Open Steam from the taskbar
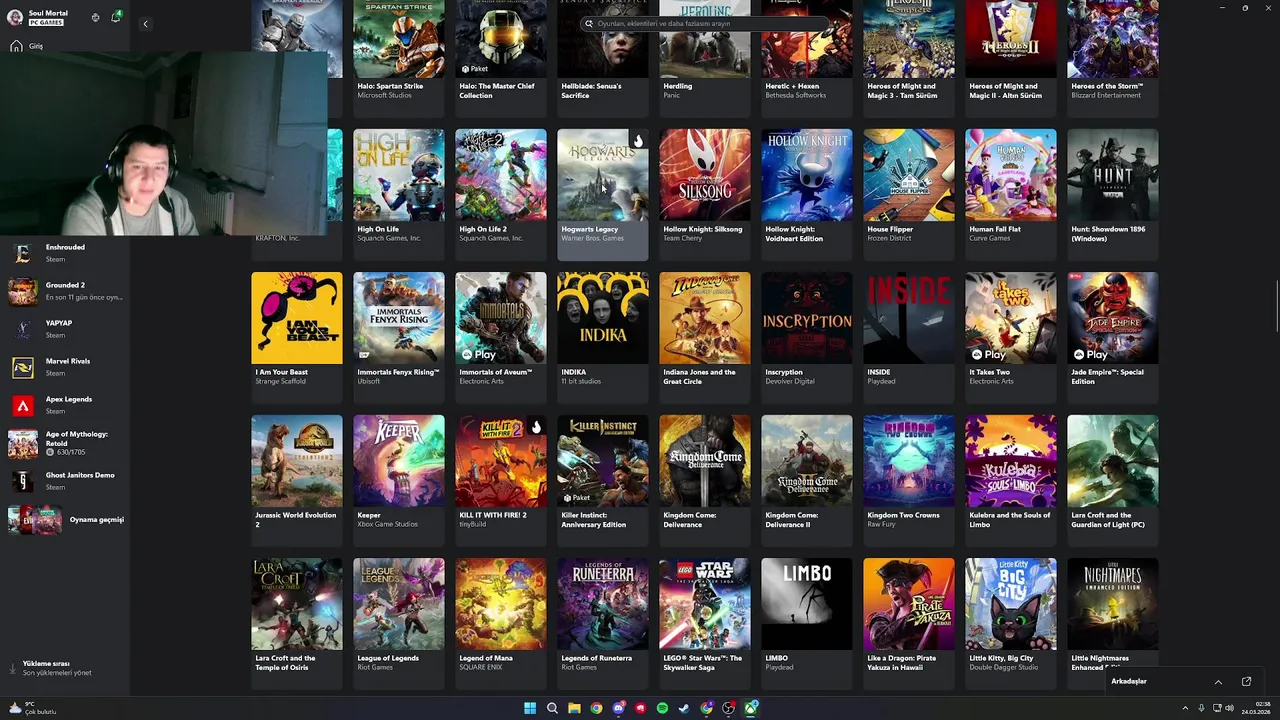This screenshot has width=1280, height=720. (684, 708)
